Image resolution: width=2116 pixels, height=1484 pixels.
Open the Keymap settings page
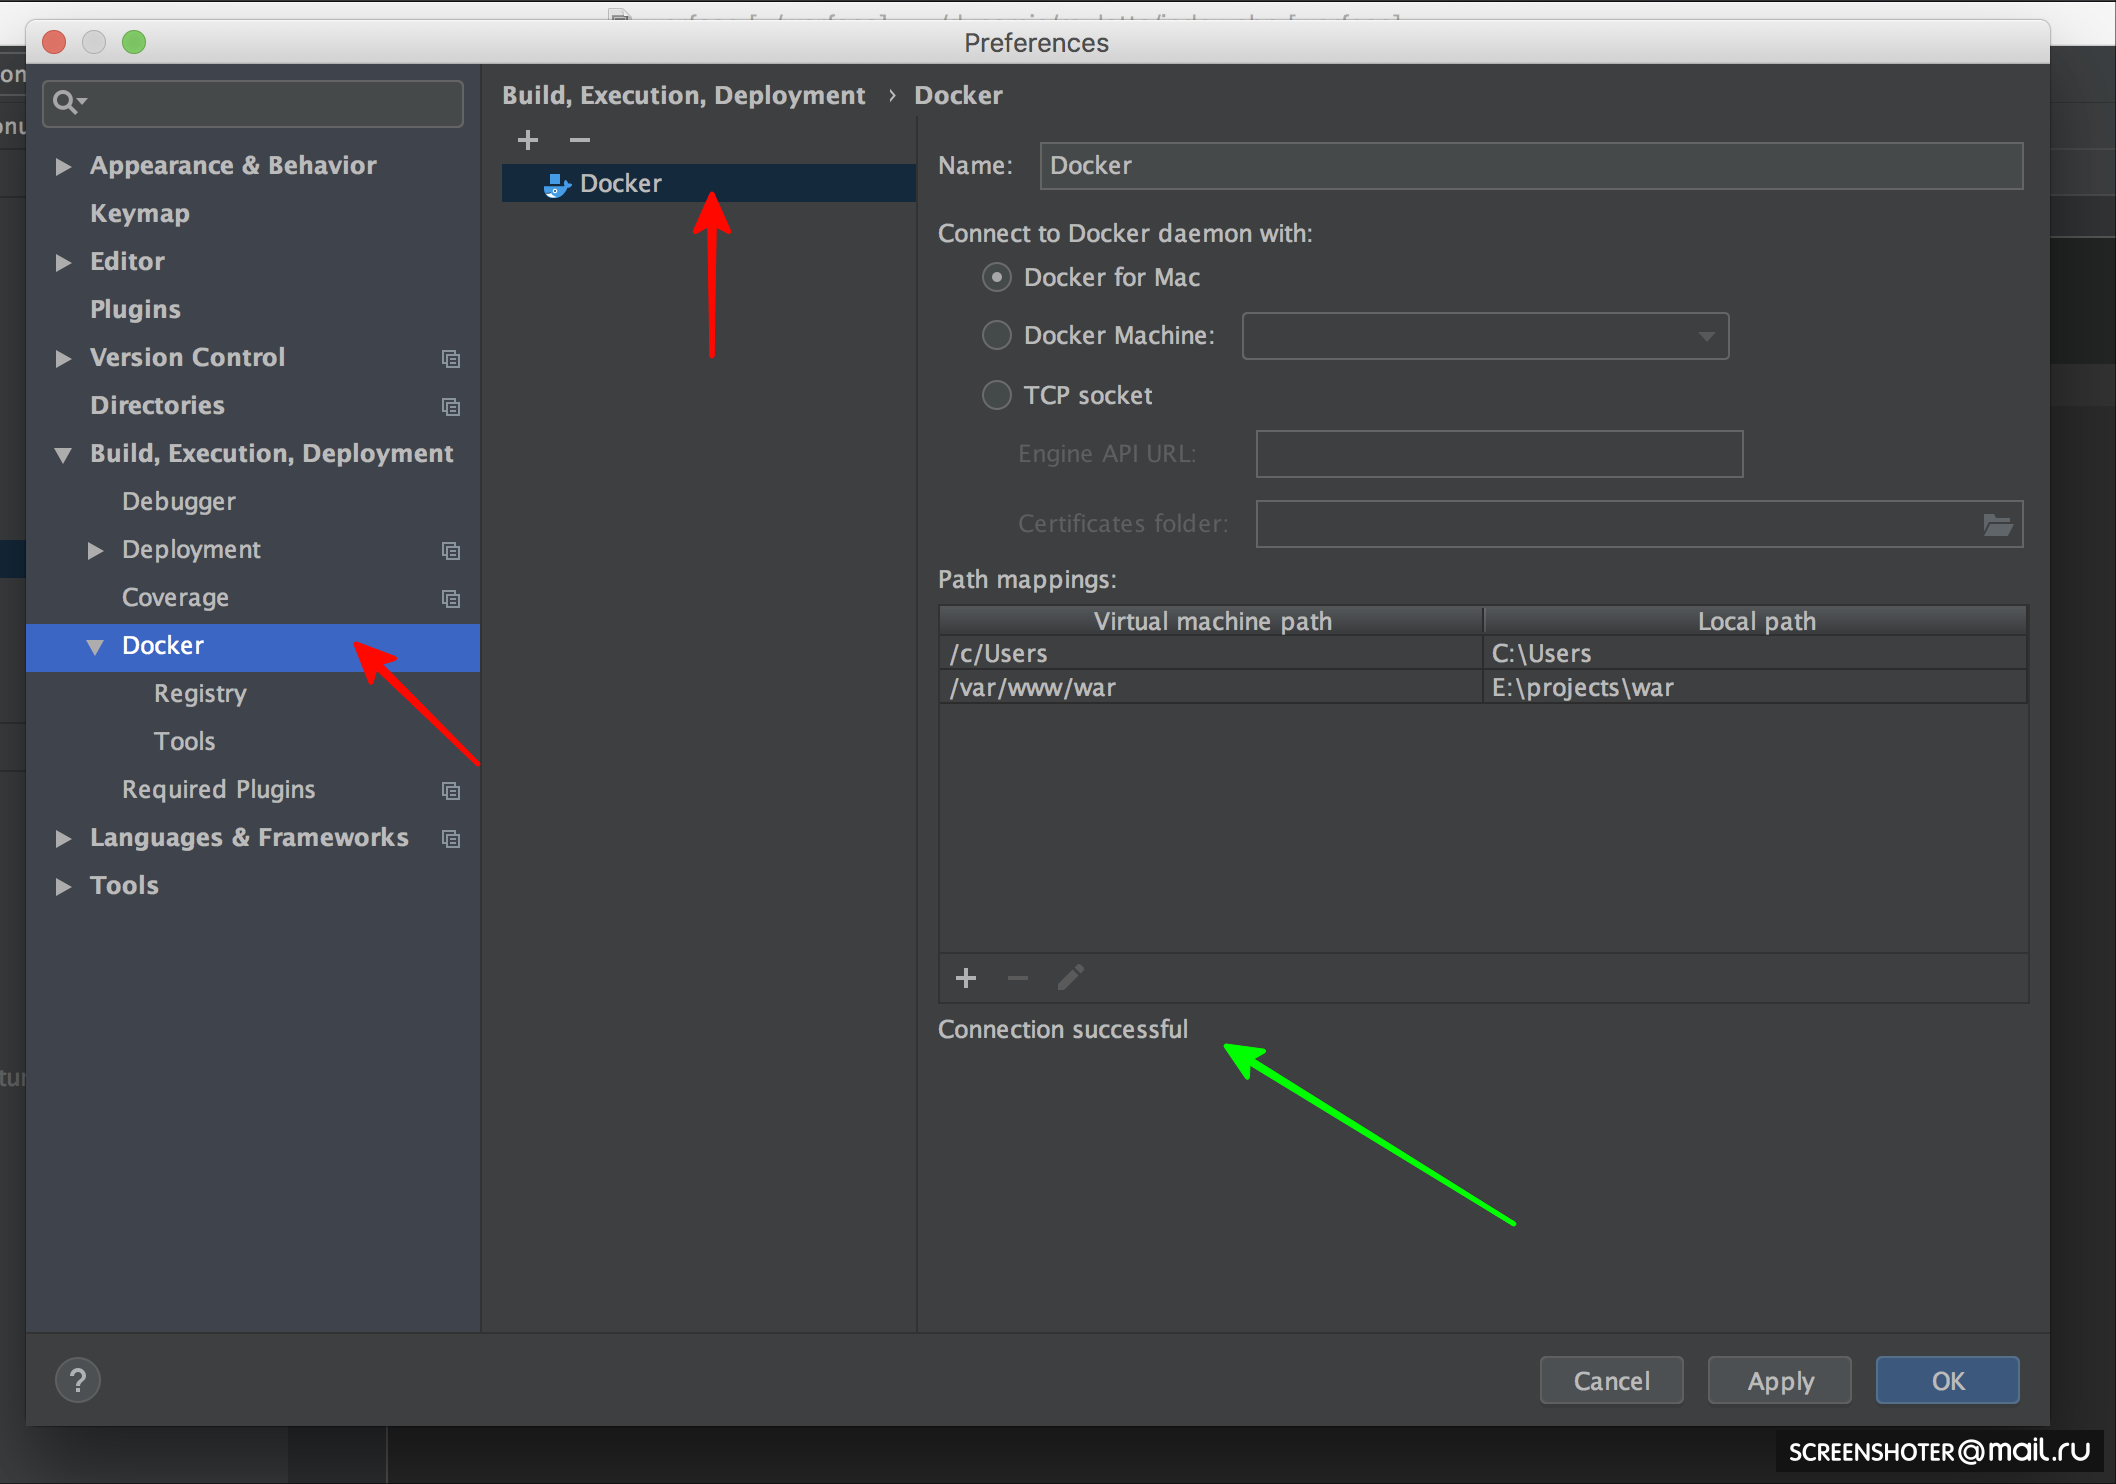tap(140, 213)
